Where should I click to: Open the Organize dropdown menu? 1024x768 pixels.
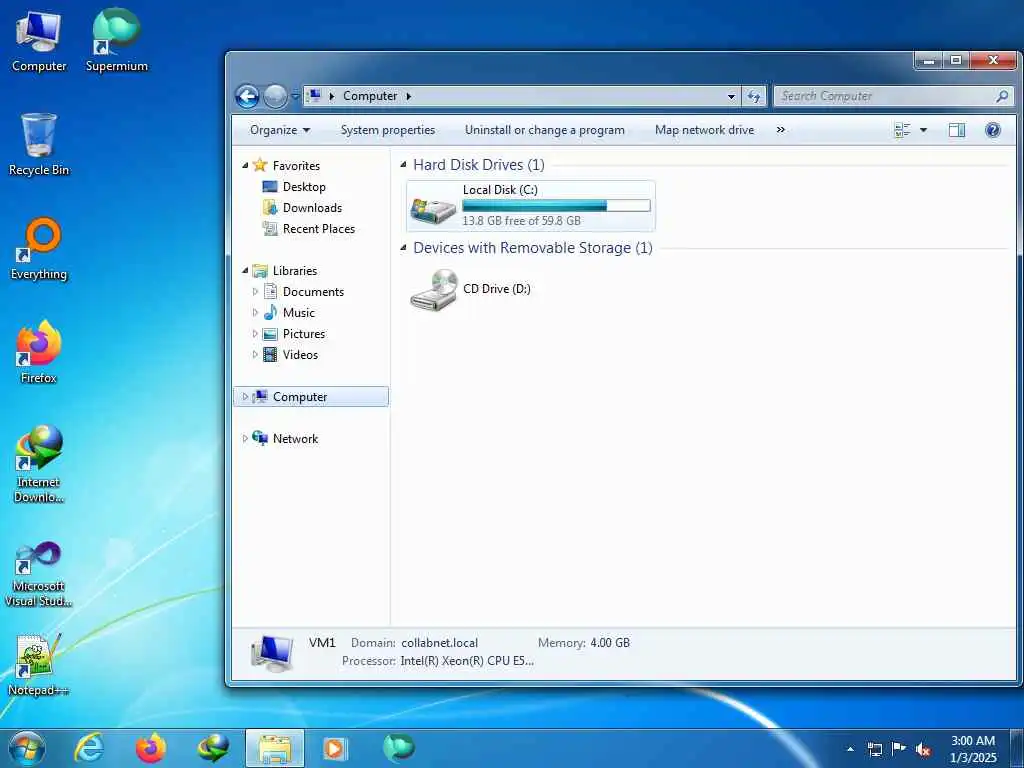280,130
